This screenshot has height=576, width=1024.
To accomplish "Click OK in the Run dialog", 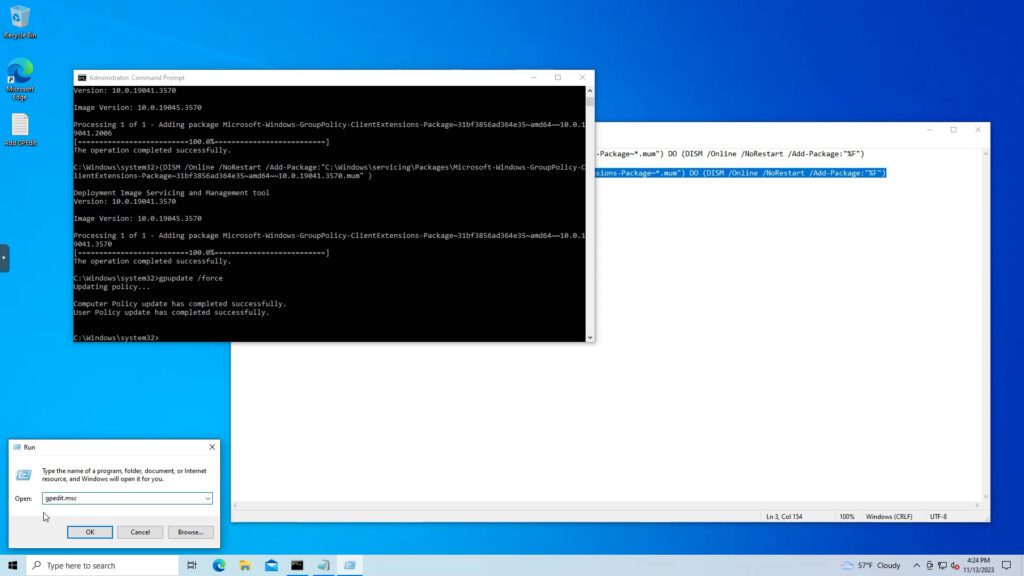I will pos(89,532).
